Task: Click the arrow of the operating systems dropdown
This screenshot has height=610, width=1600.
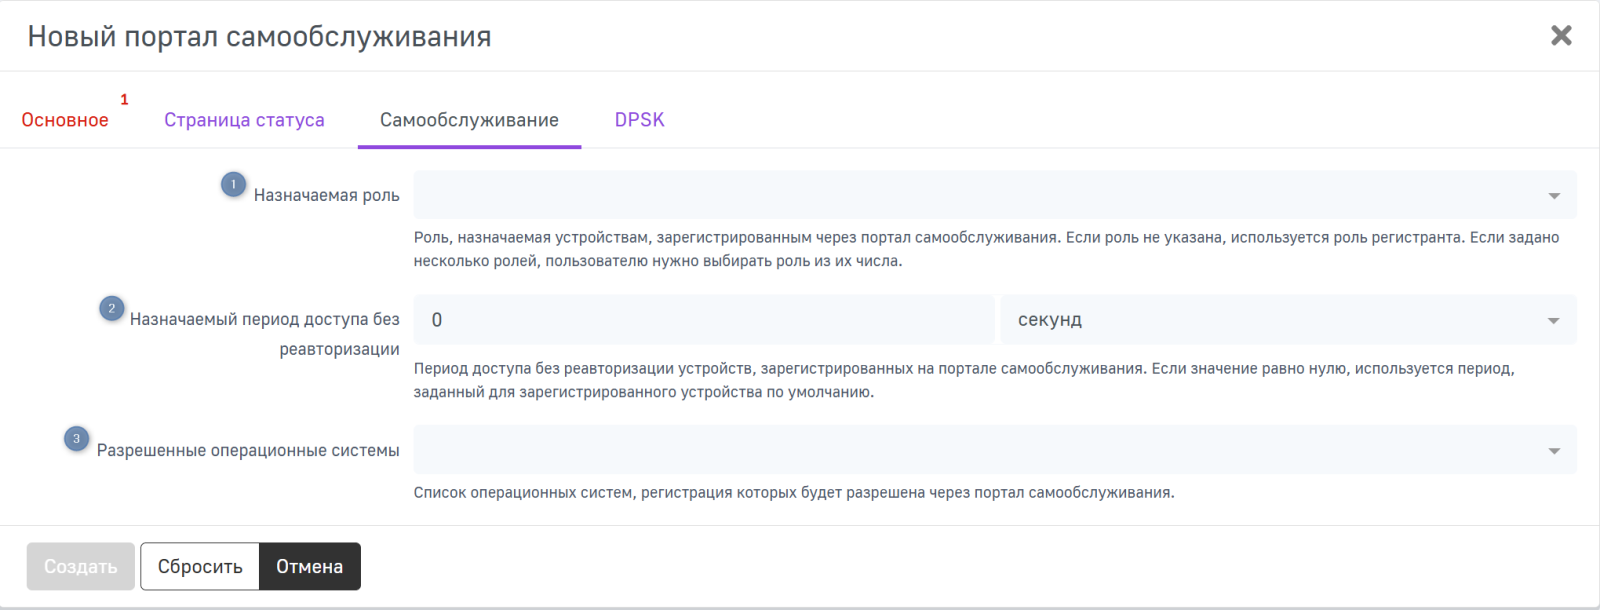Action: point(1554,451)
